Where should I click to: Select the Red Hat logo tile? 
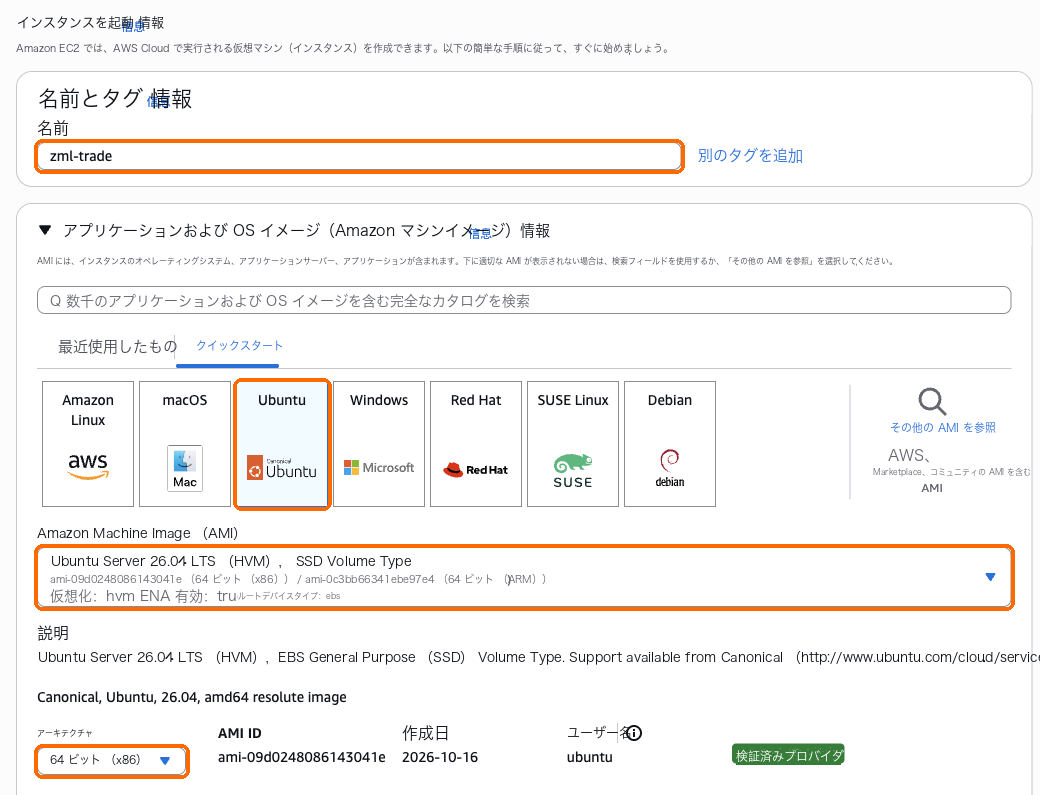(x=476, y=444)
